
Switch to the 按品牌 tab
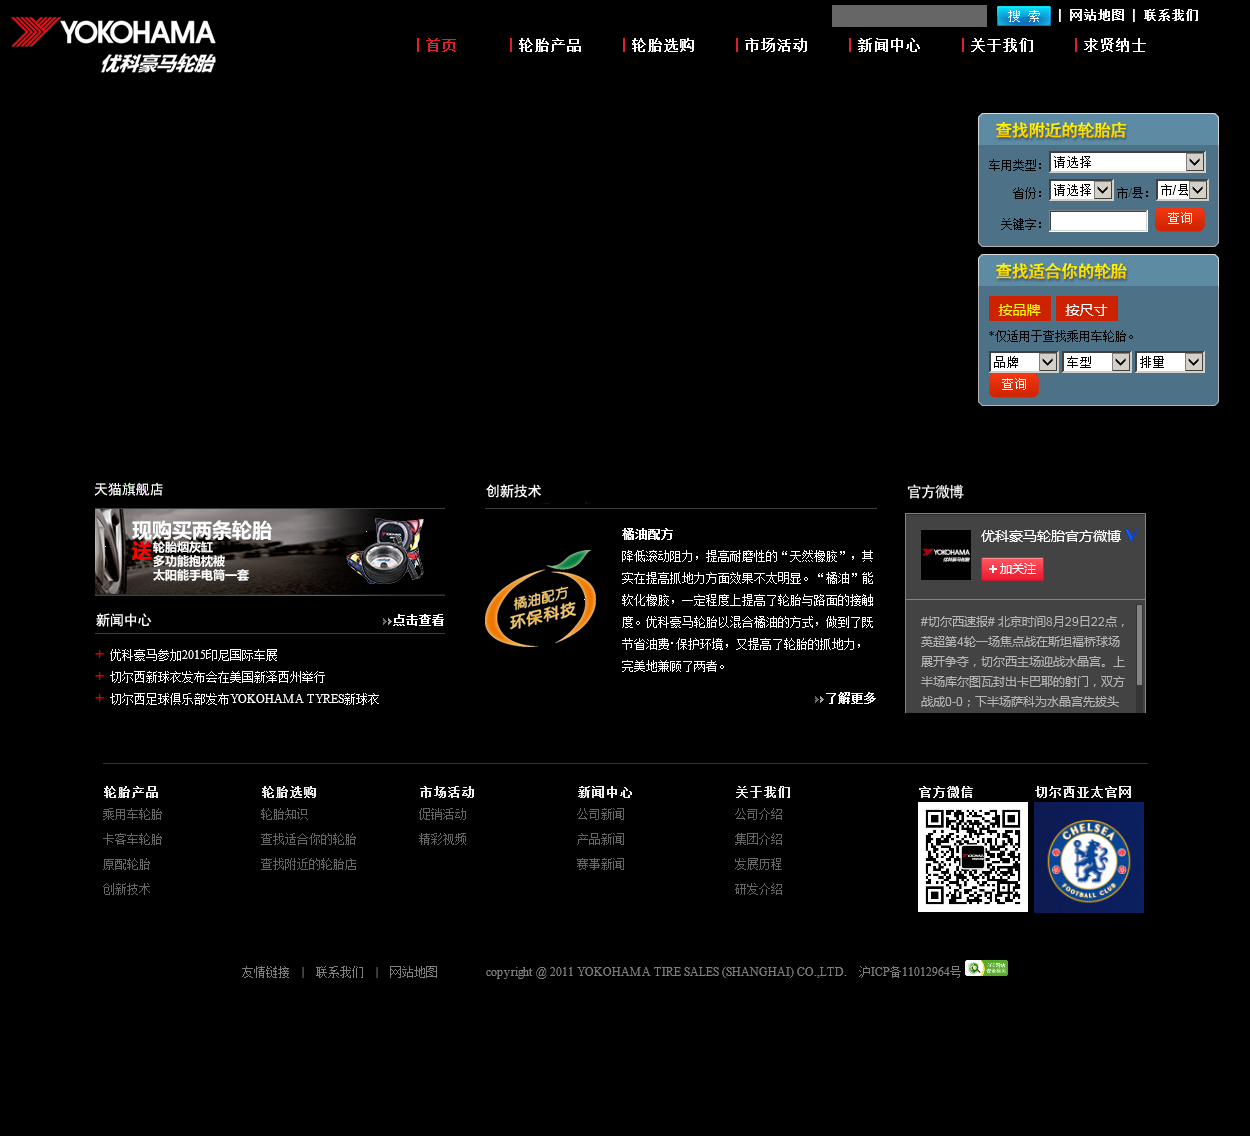(1019, 309)
